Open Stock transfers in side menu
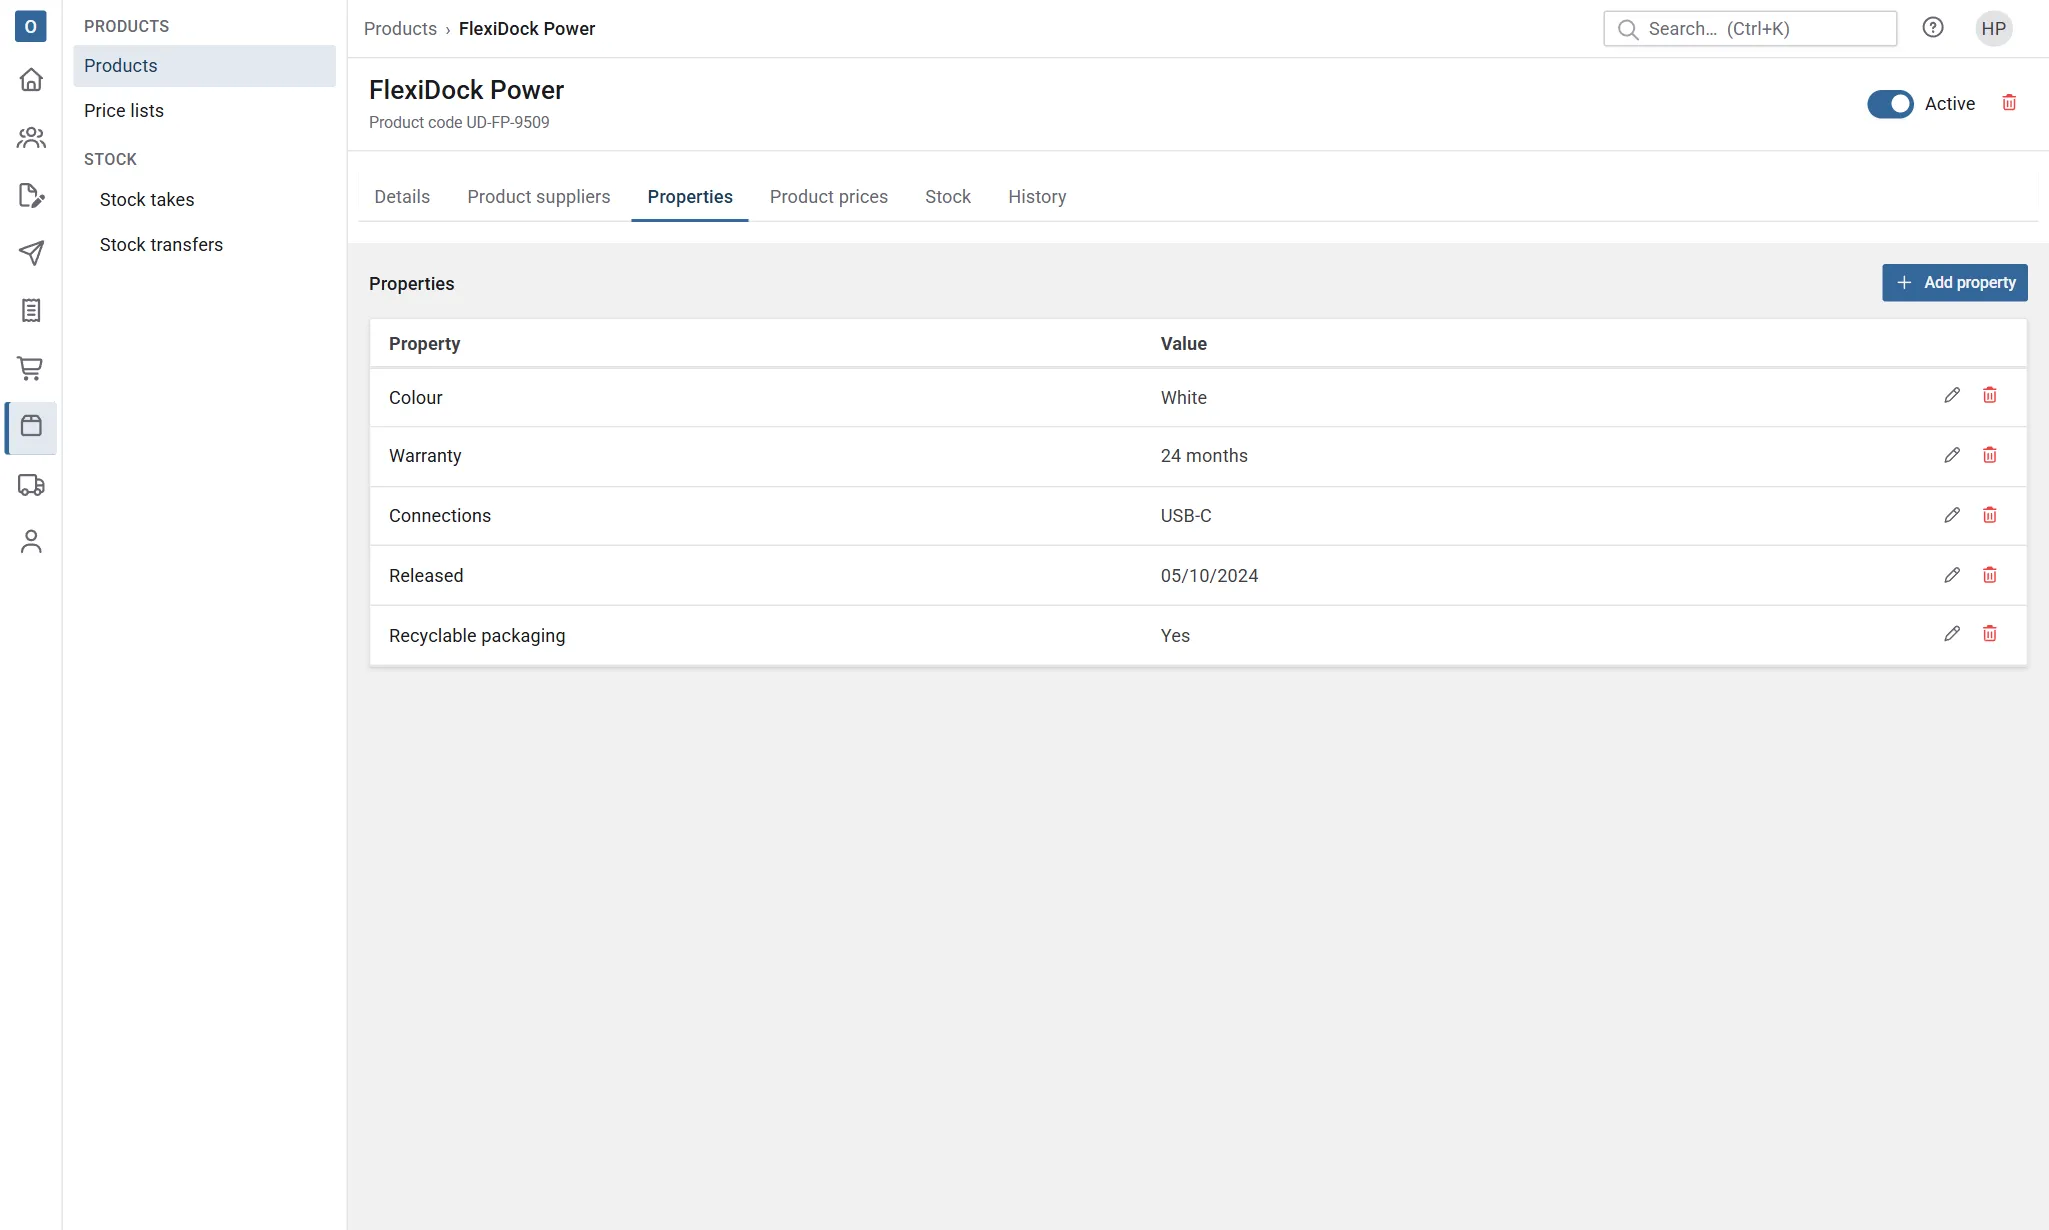 (x=204, y=245)
